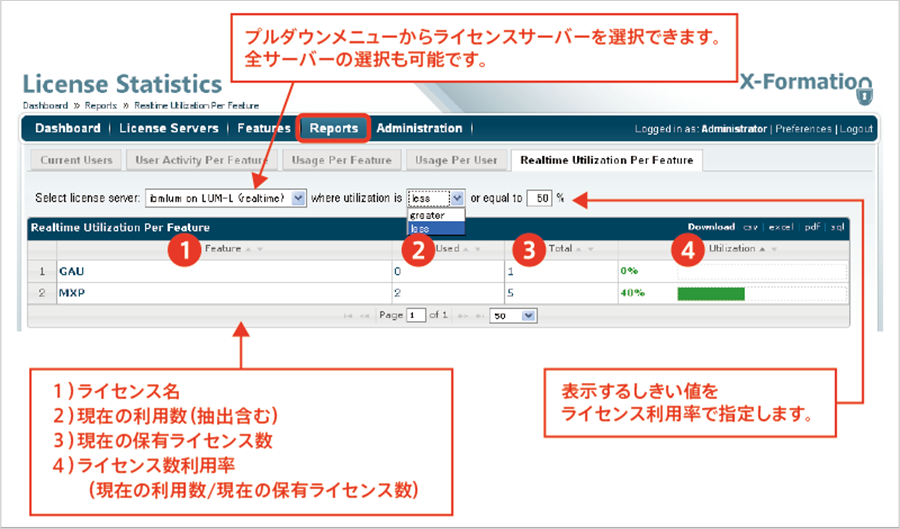Go to last page pagination icon
This screenshot has width=900, height=529.
click(479, 316)
